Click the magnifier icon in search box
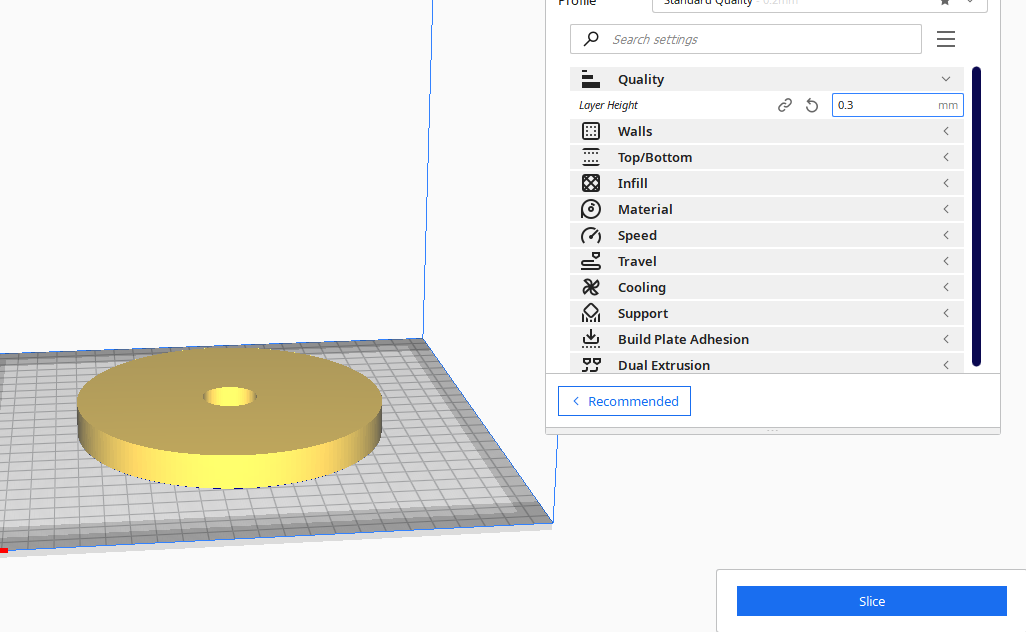The height and width of the screenshot is (632, 1026). pos(591,39)
